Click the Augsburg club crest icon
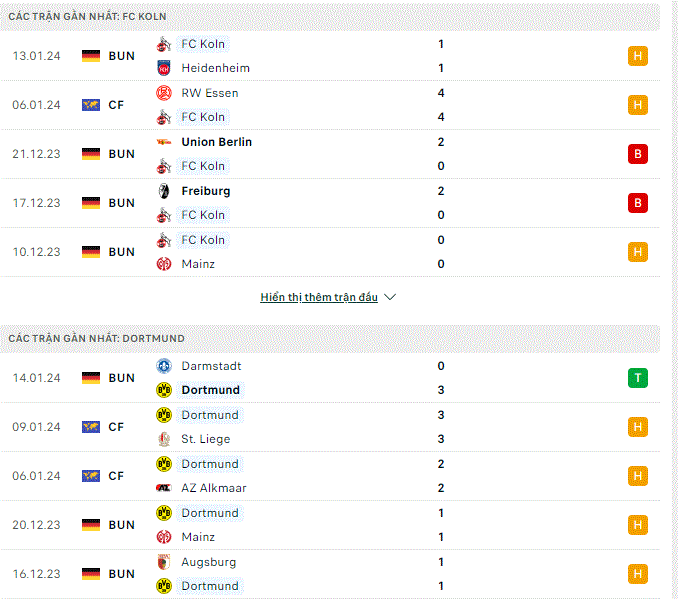Image resolution: width=678 pixels, height=599 pixels. pos(164,562)
